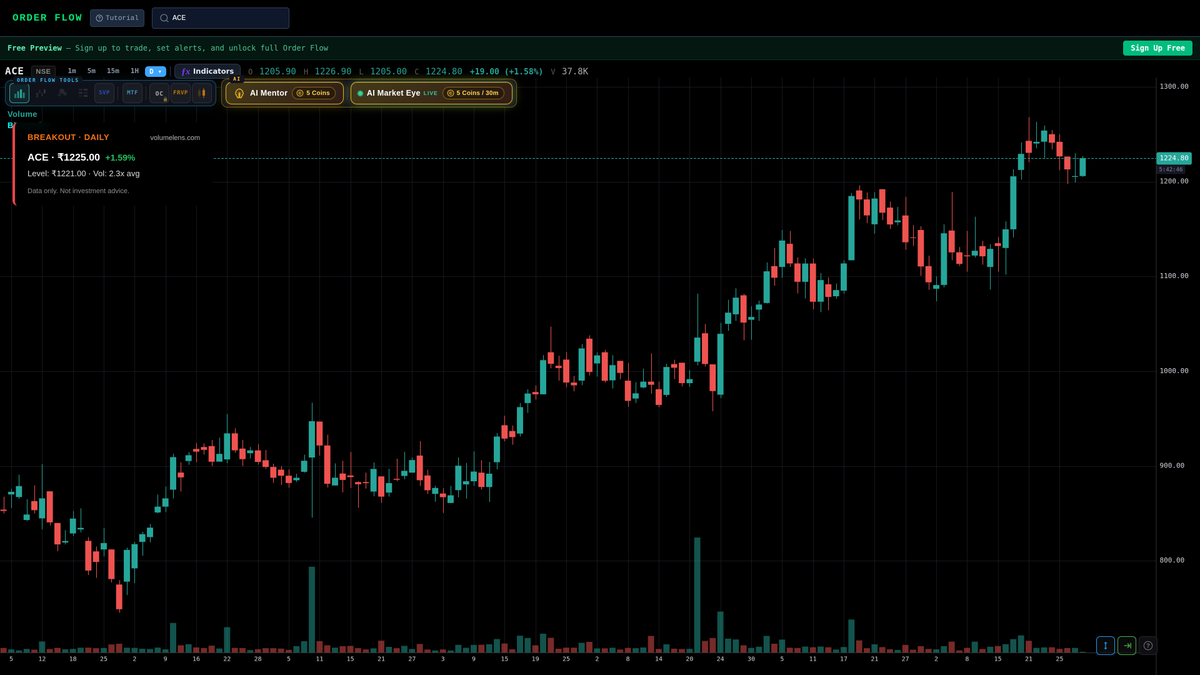Click the search magnifier icon
The image size is (1200, 675).
pos(164,18)
